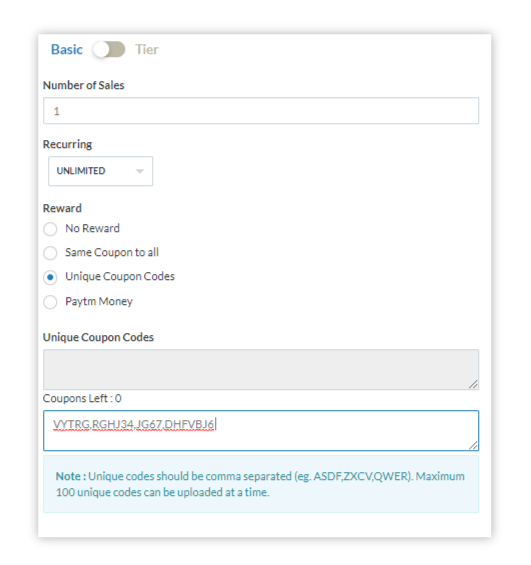531x565 pixels.
Task: Select the Basic mode label
Action: (x=67, y=49)
